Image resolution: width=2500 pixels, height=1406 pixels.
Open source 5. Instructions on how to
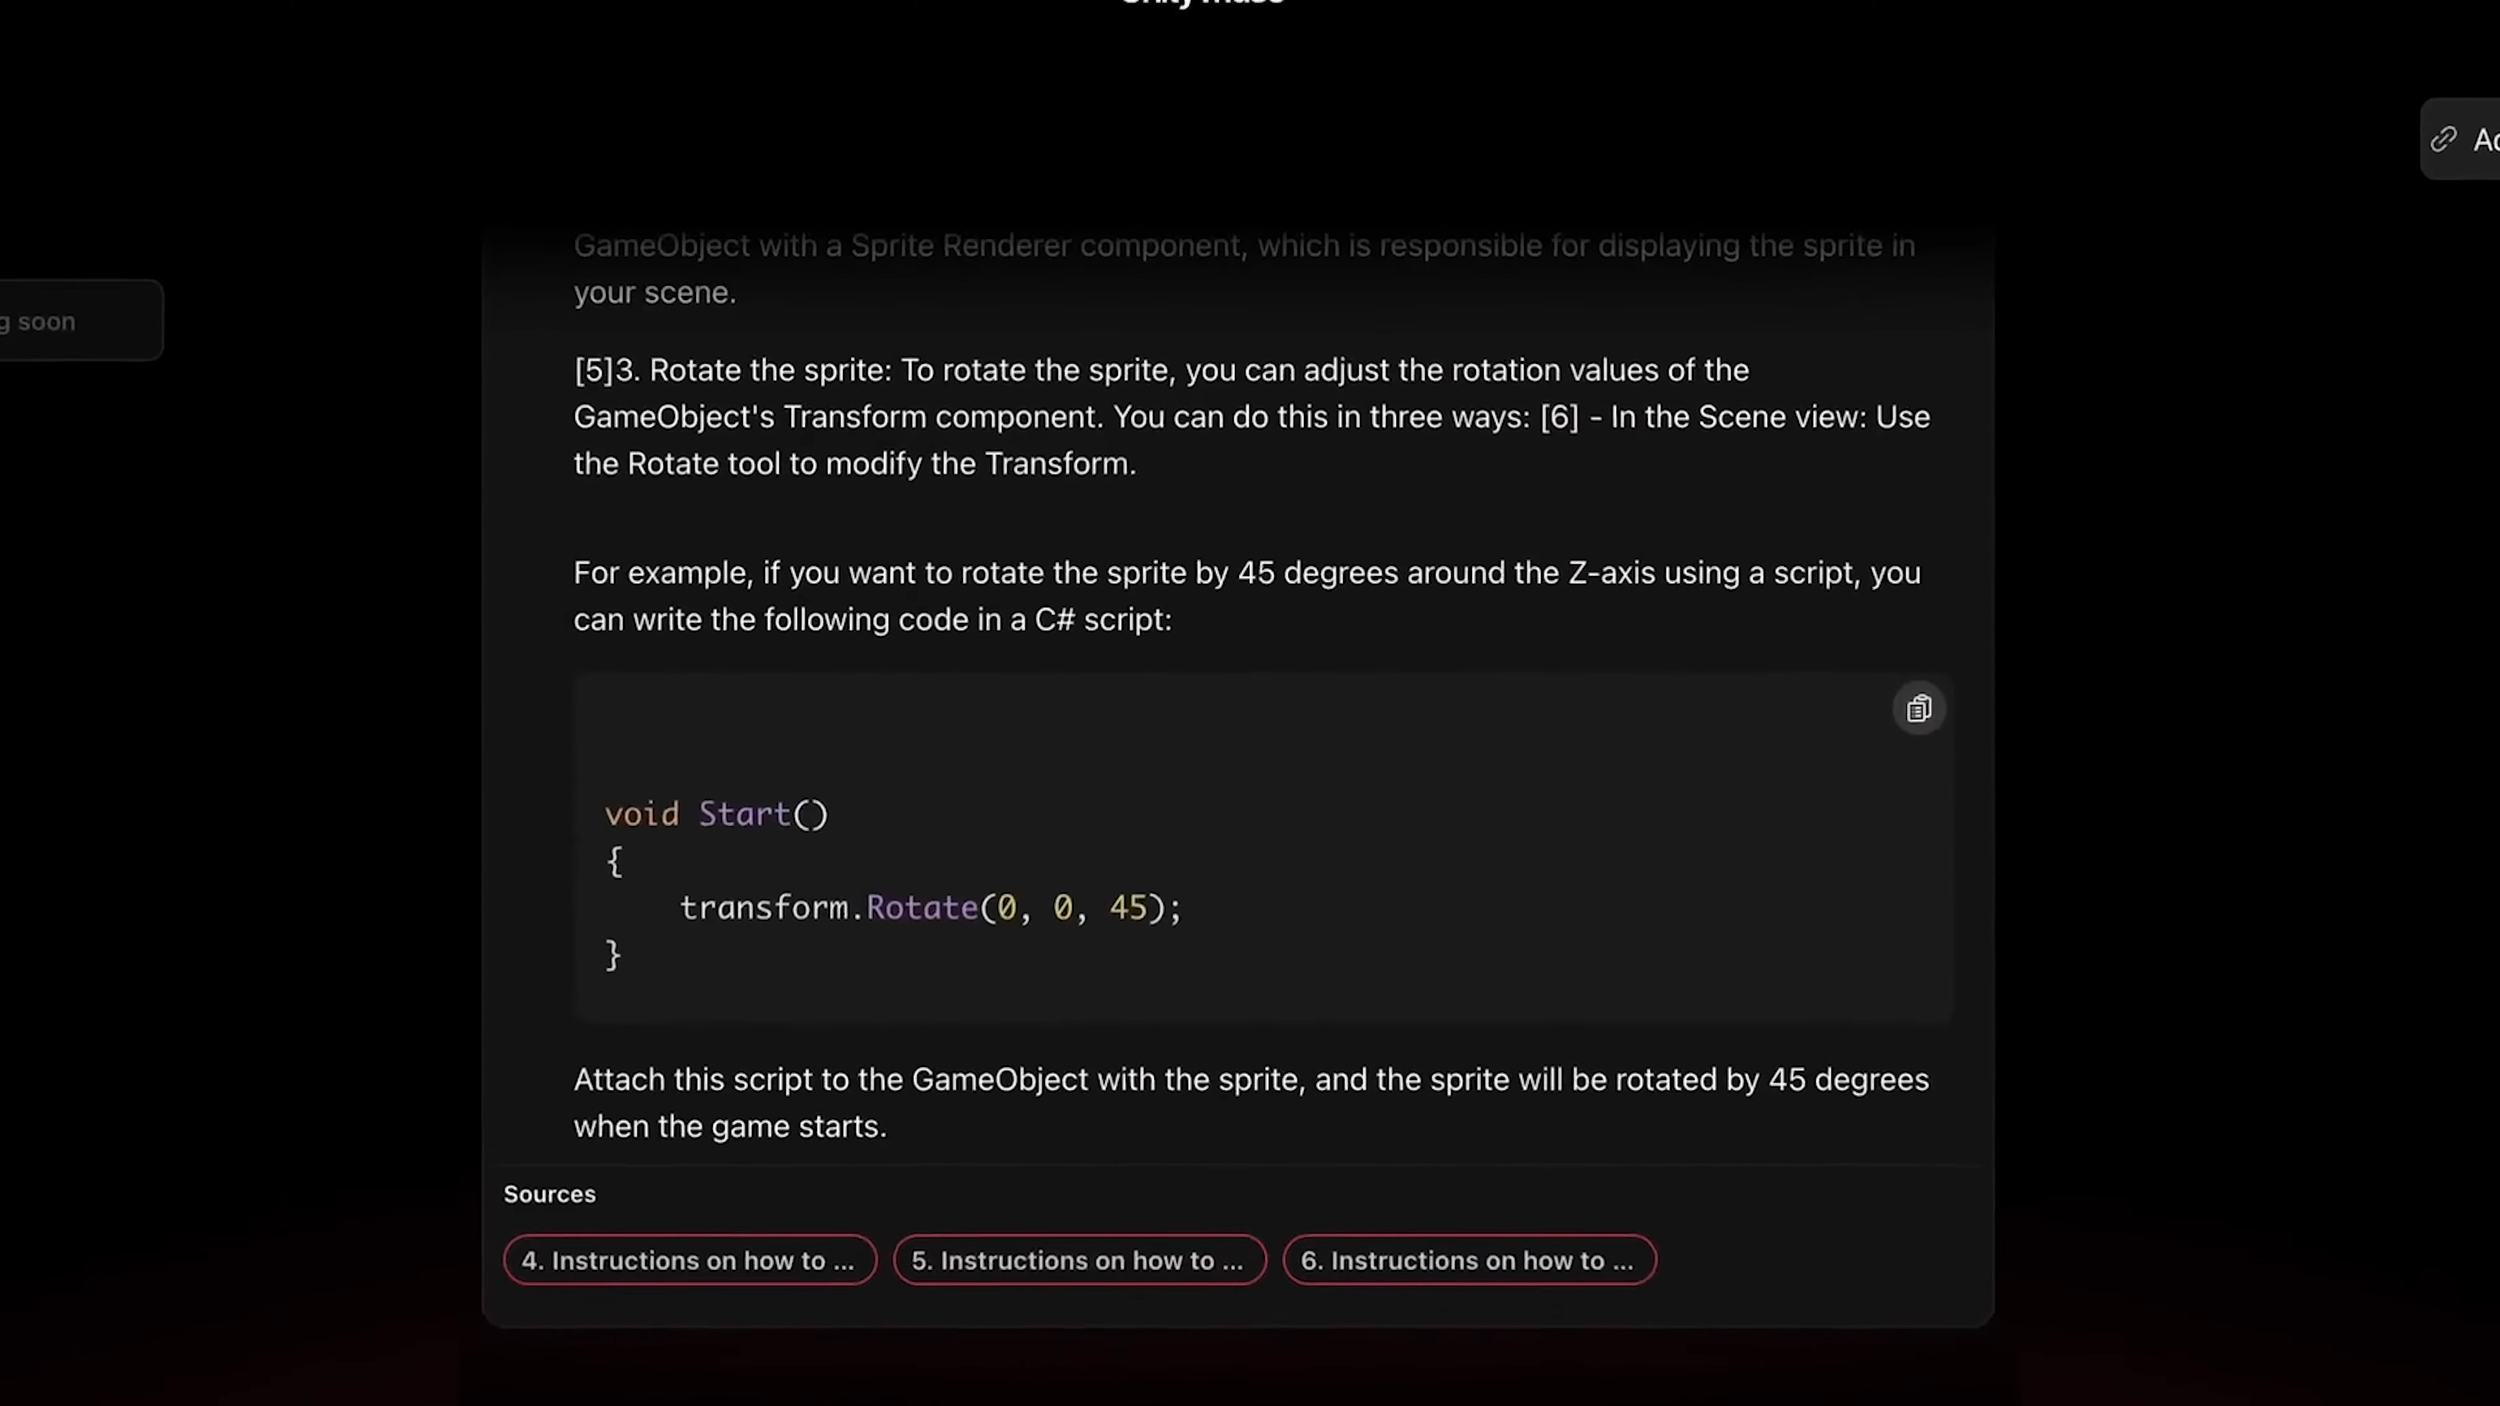pos(1079,1260)
